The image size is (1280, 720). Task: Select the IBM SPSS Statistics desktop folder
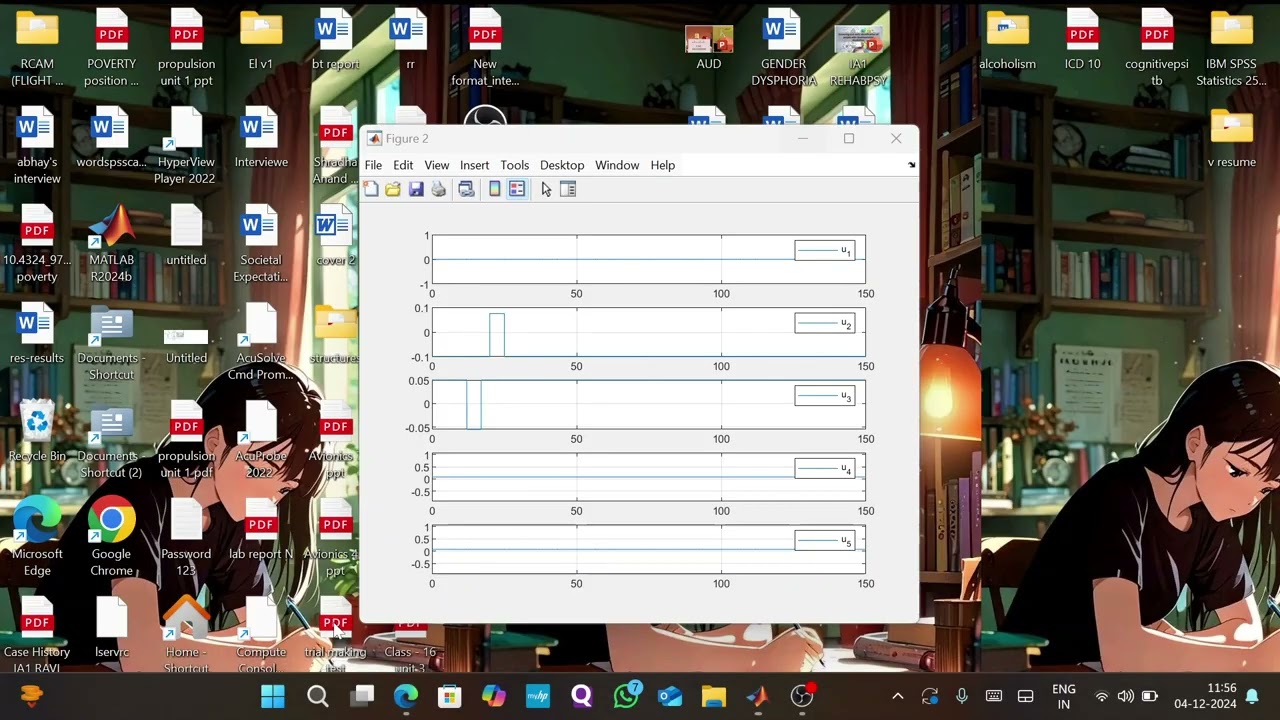1231,48
